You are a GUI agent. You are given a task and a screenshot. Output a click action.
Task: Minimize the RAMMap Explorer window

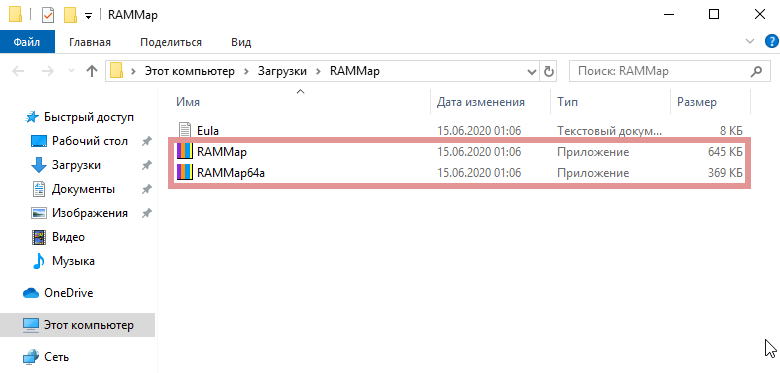(669, 15)
